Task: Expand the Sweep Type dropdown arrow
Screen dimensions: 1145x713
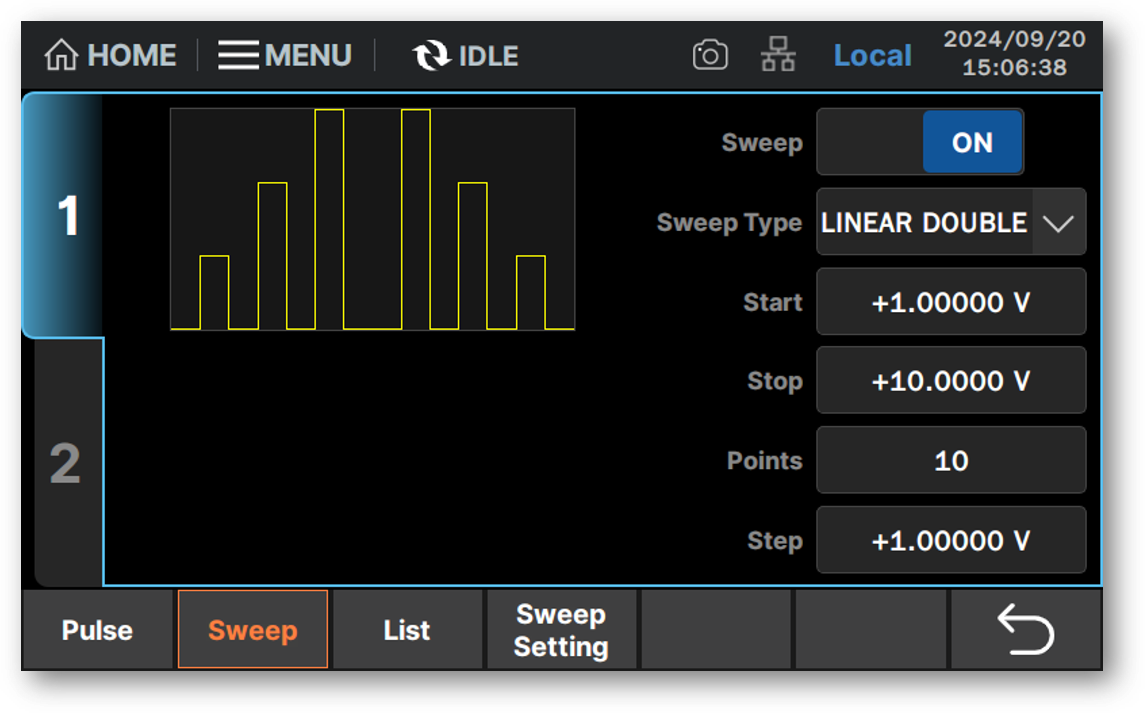Action: coord(1057,222)
